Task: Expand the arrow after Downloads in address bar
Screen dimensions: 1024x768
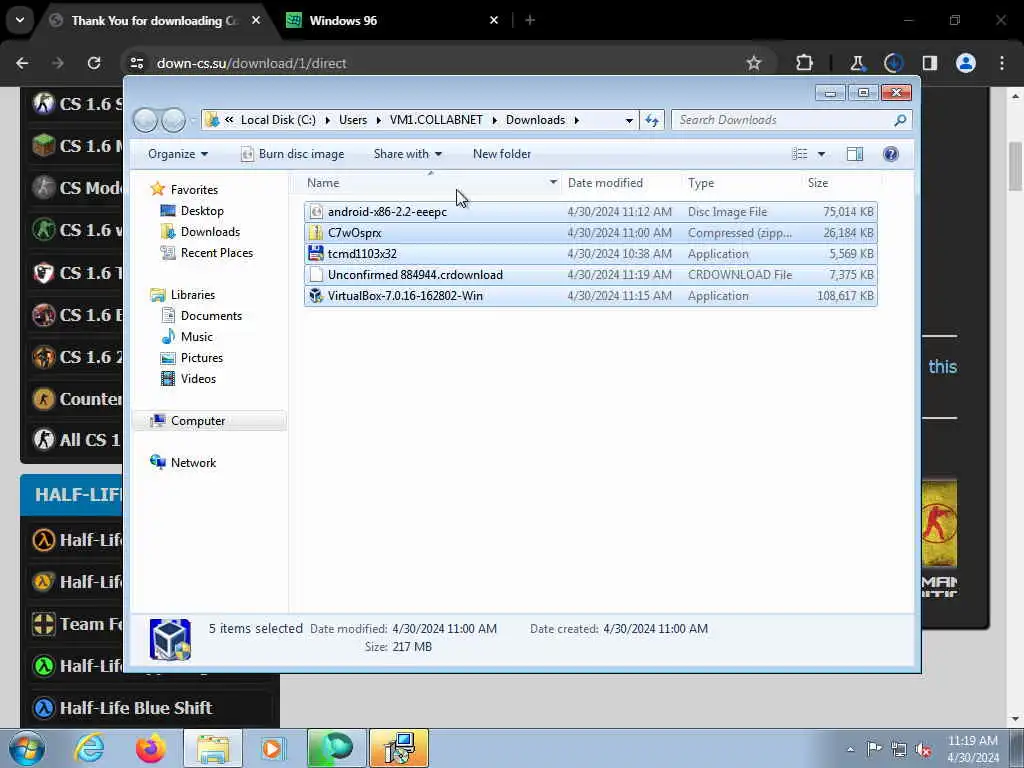Action: click(x=577, y=120)
